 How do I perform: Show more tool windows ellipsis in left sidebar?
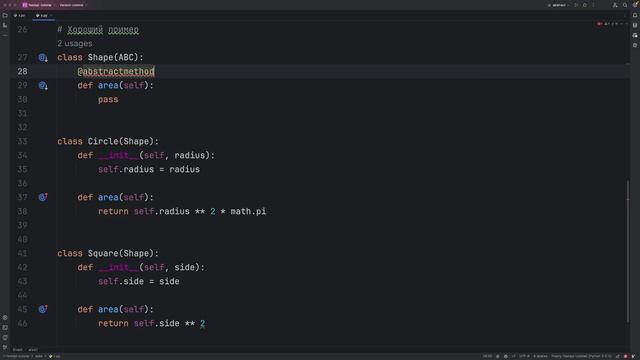coord(5,36)
